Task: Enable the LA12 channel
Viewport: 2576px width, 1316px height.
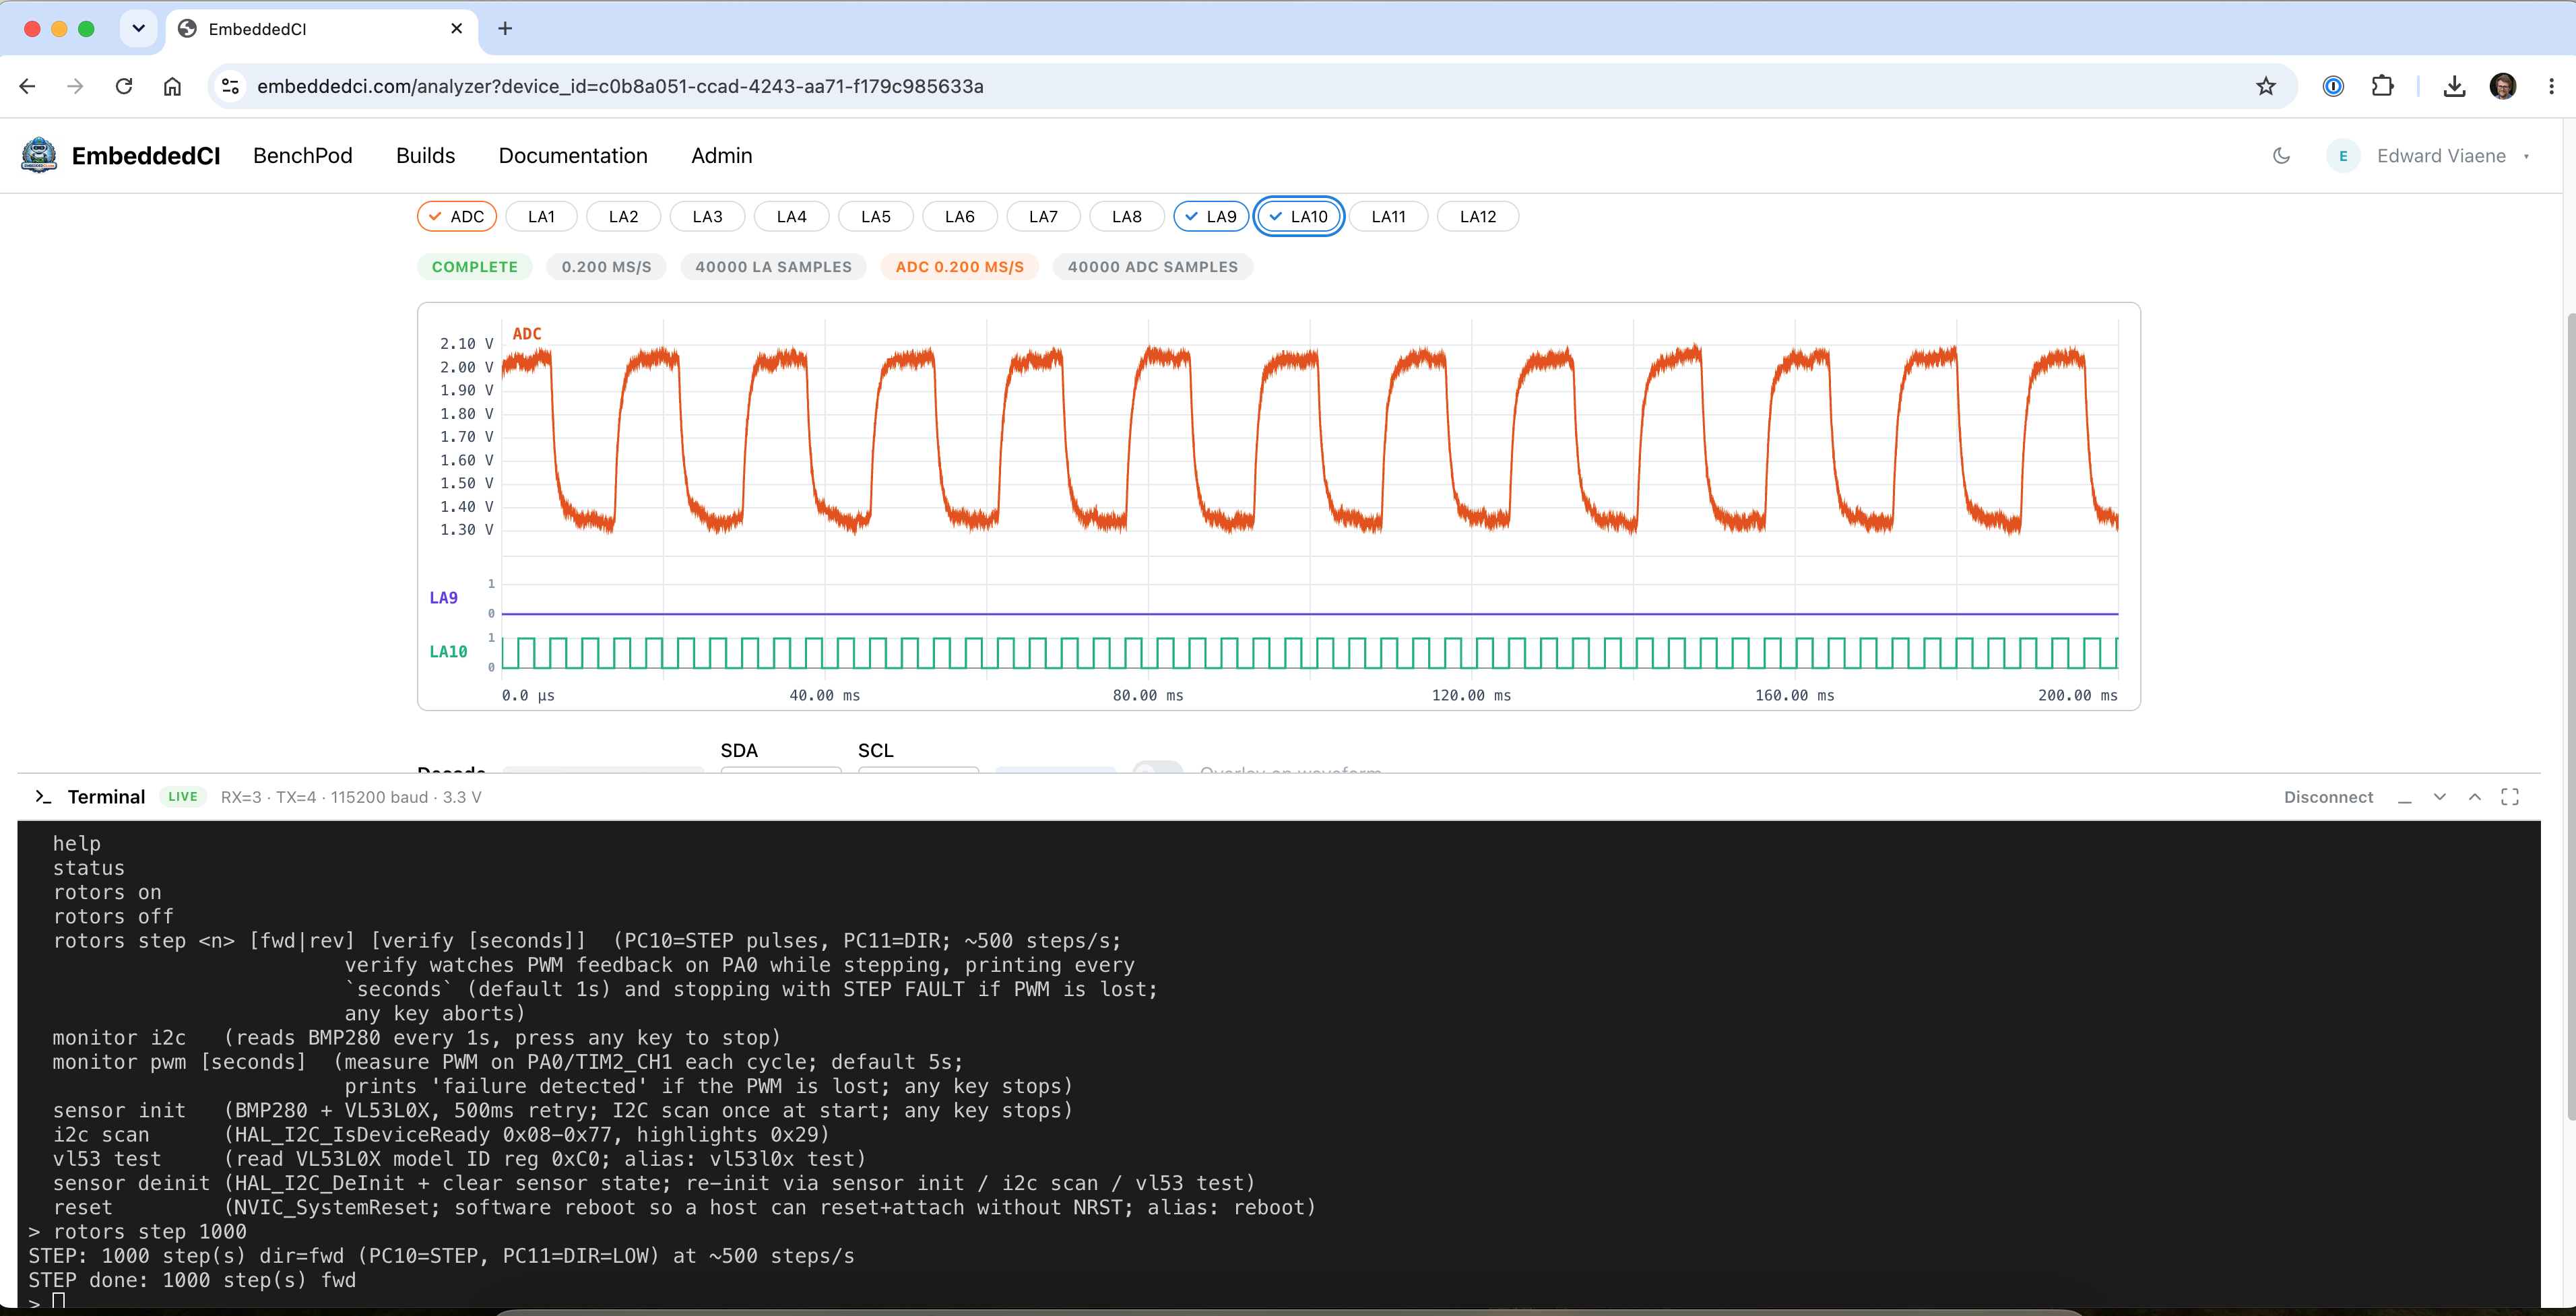Action: [1477, 217]
